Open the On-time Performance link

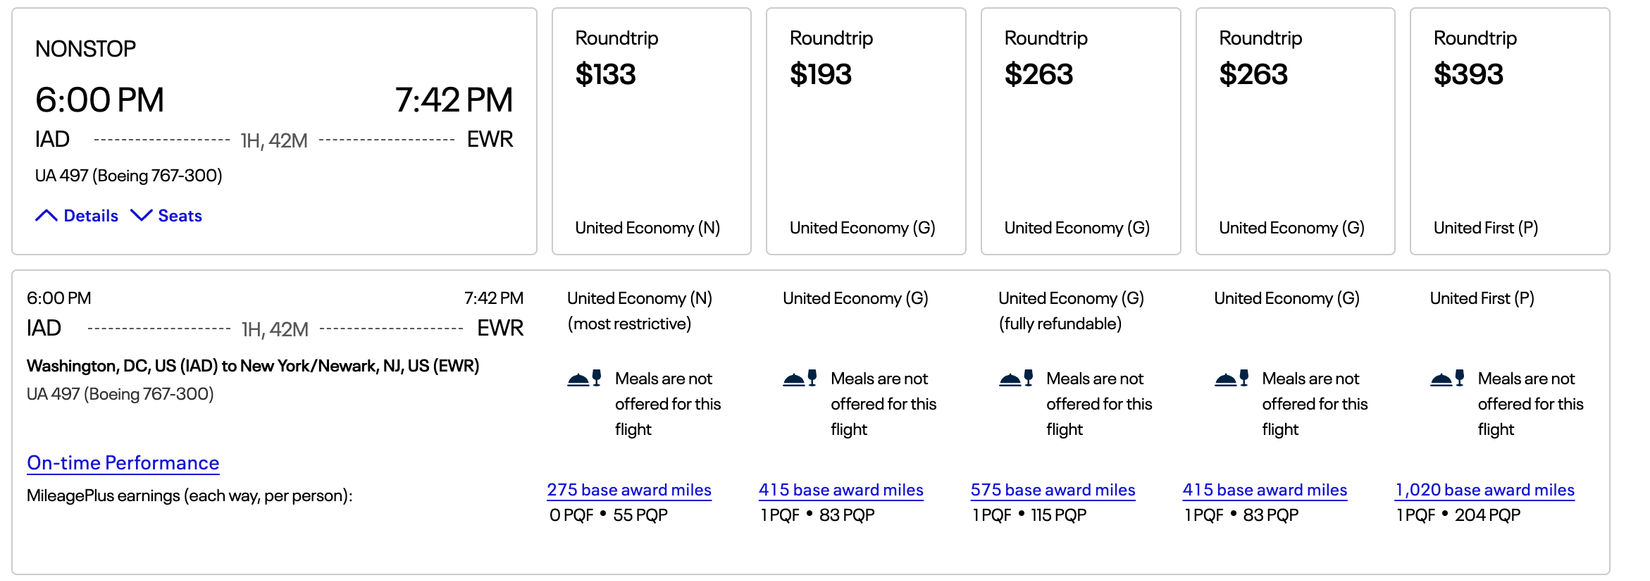click(x=123, y=463)
